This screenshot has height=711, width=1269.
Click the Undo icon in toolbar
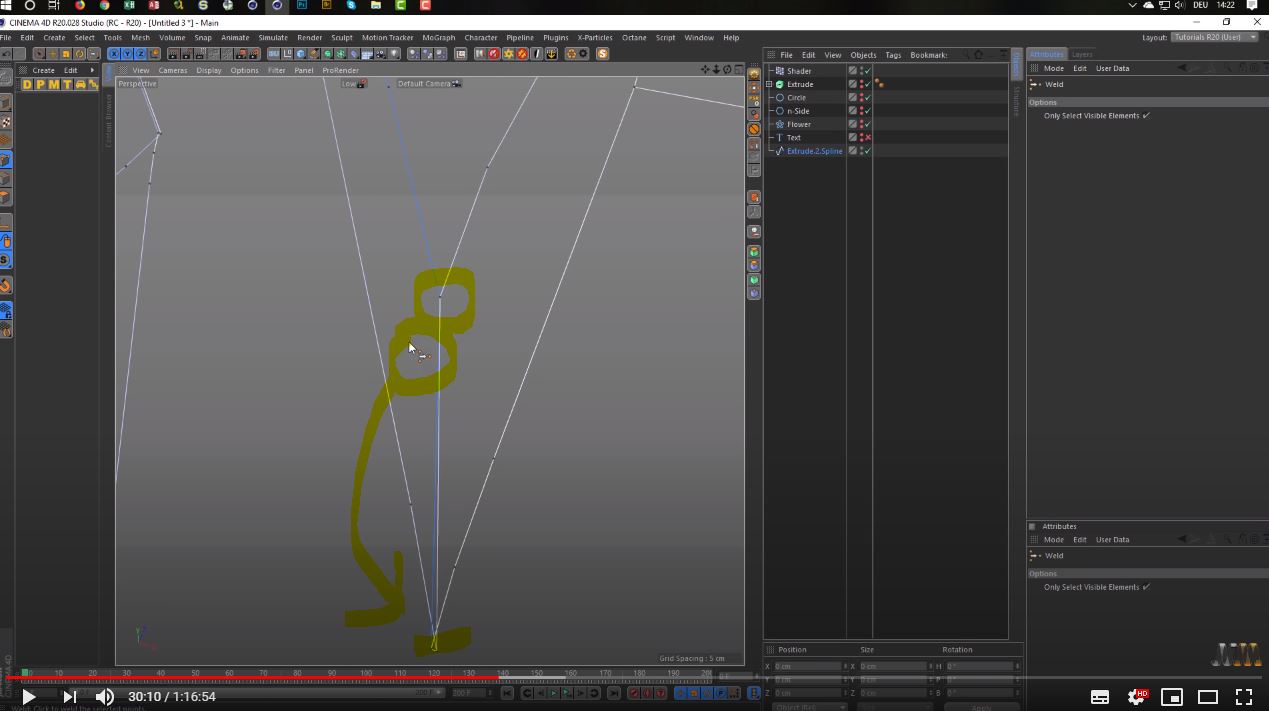coord(7,54)
